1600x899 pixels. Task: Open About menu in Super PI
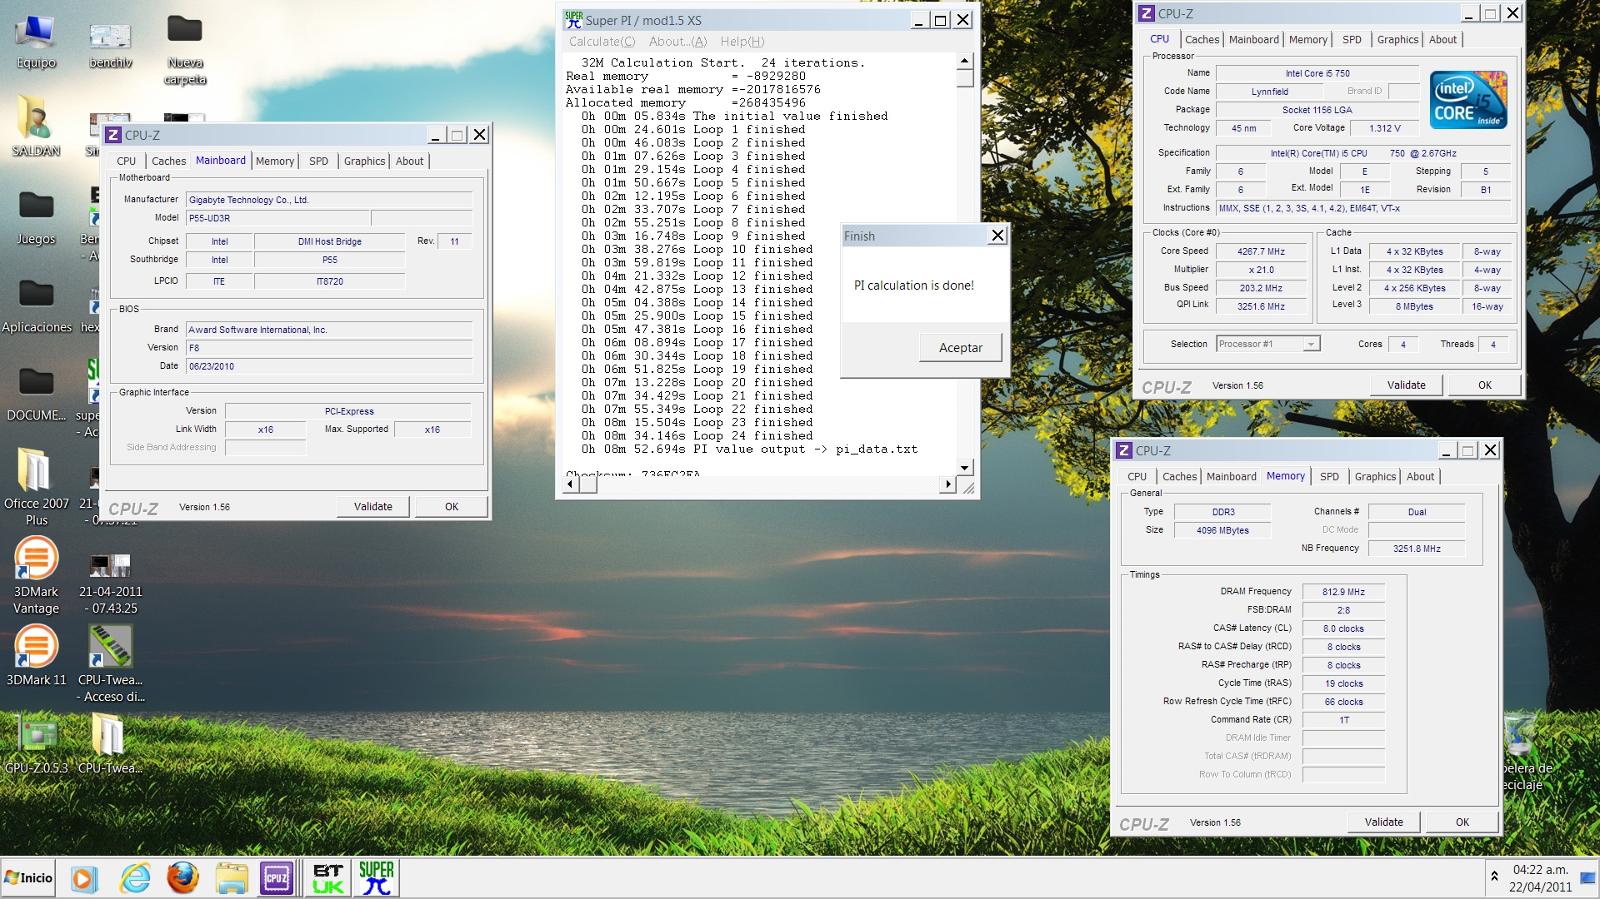coord(677,42)
